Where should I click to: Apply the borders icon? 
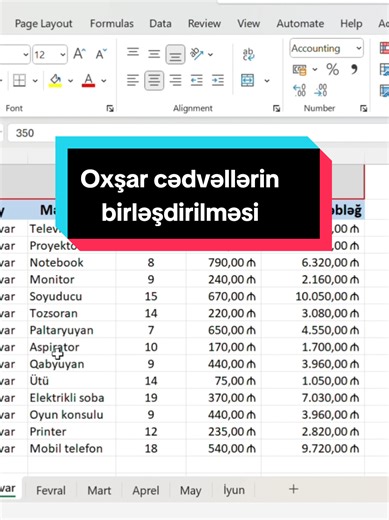click(19, 80)
